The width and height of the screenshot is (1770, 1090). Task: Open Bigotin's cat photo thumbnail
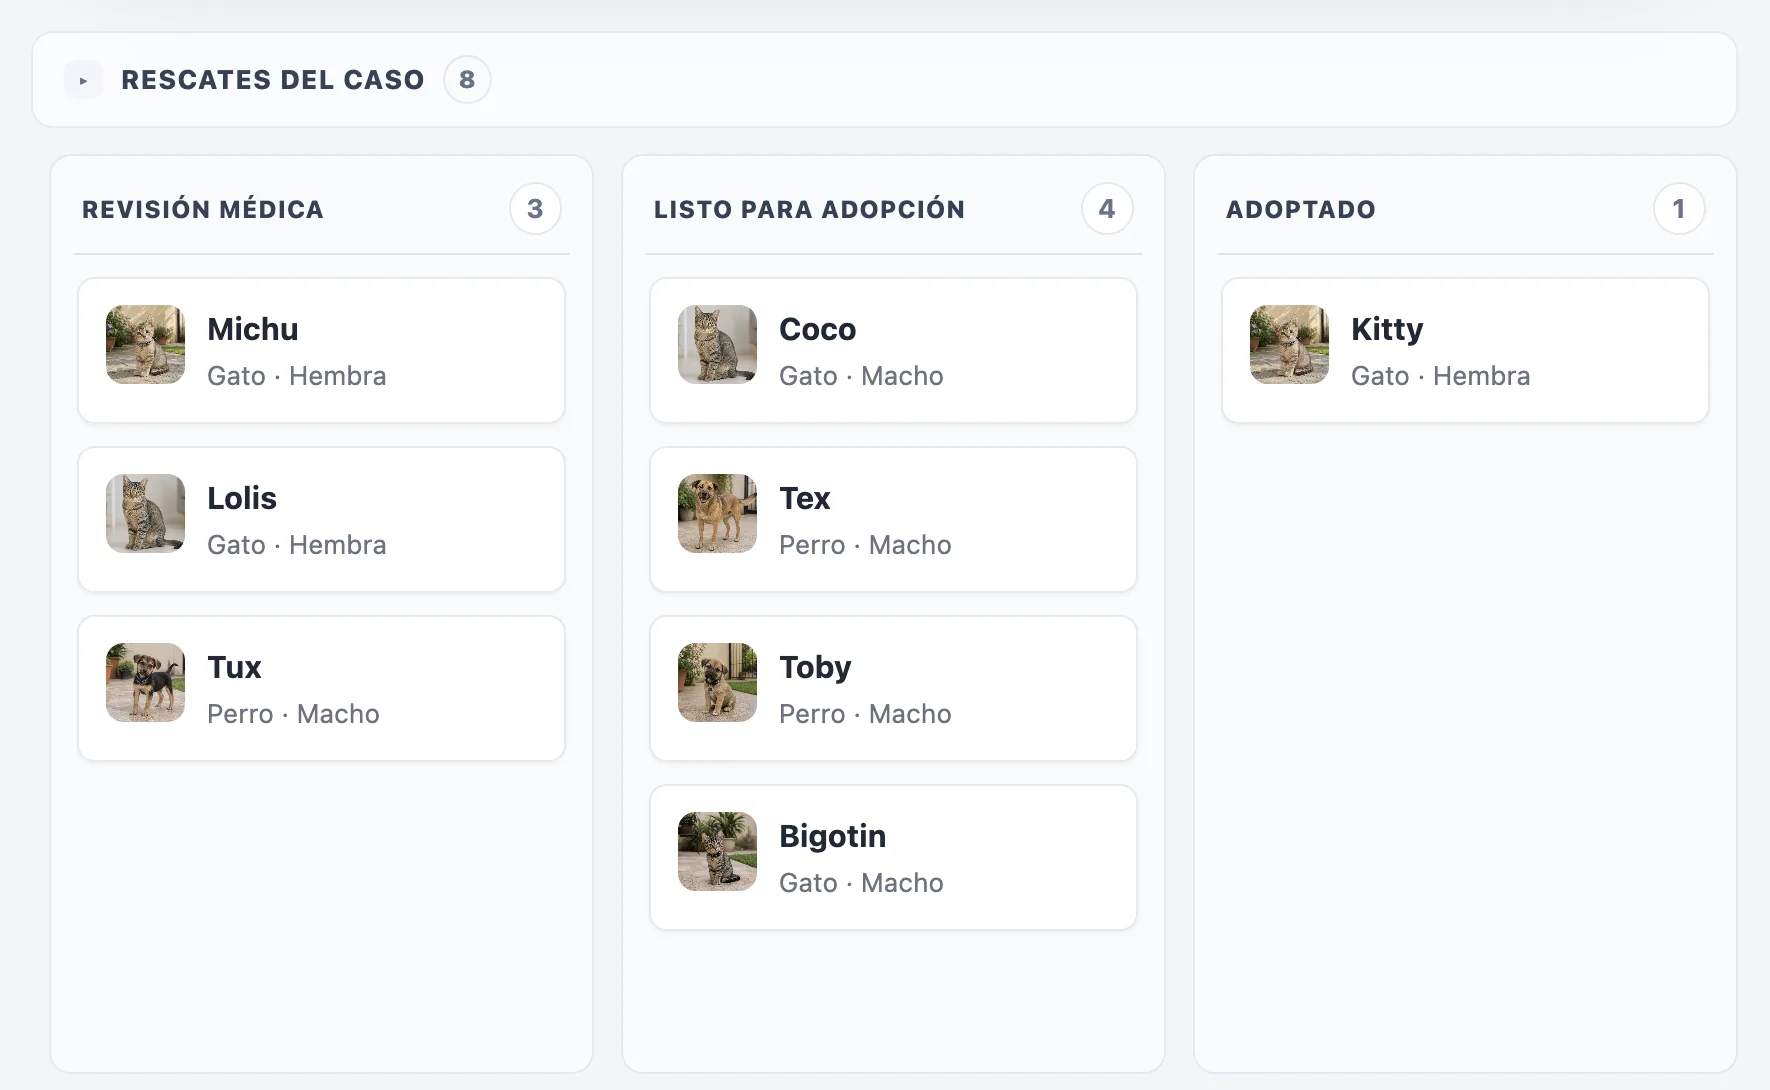pyautogui.click(x=718, y=851)
